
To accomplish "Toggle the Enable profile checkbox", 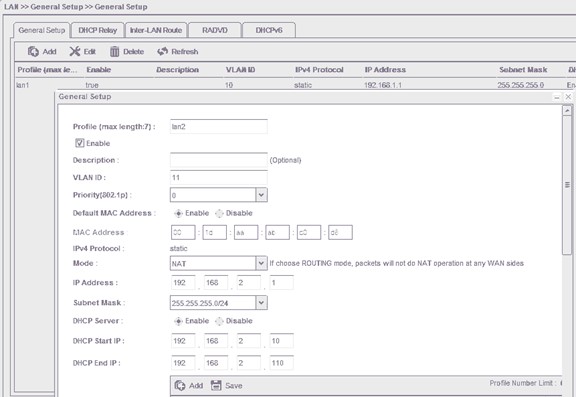I will pyautogui.click(x=80, y=143).
